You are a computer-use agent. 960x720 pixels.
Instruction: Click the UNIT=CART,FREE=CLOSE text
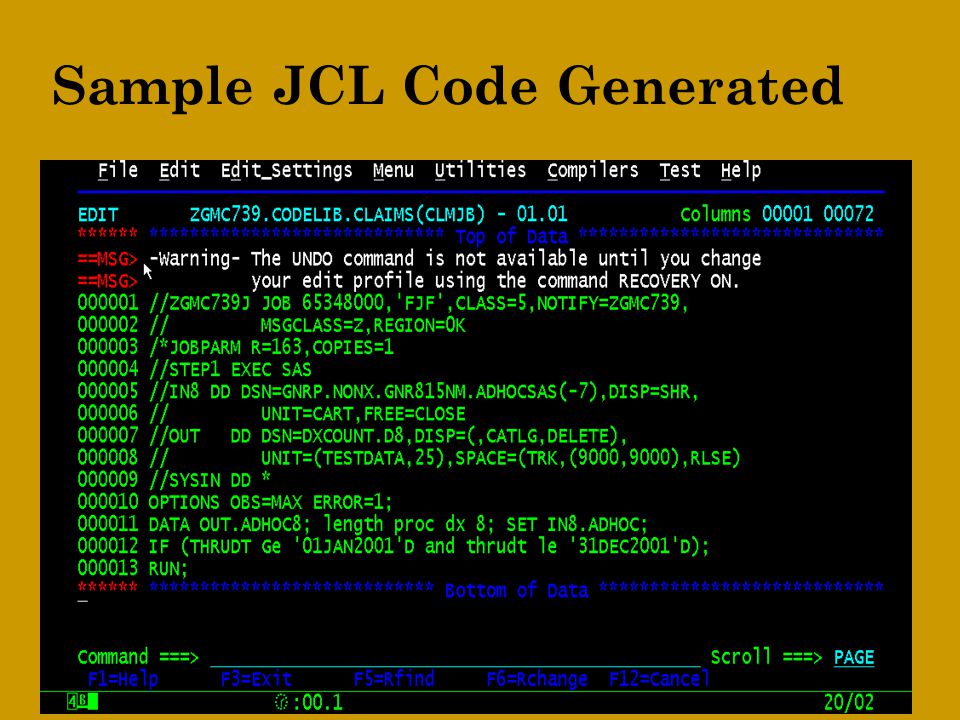(x=363, y=414)
